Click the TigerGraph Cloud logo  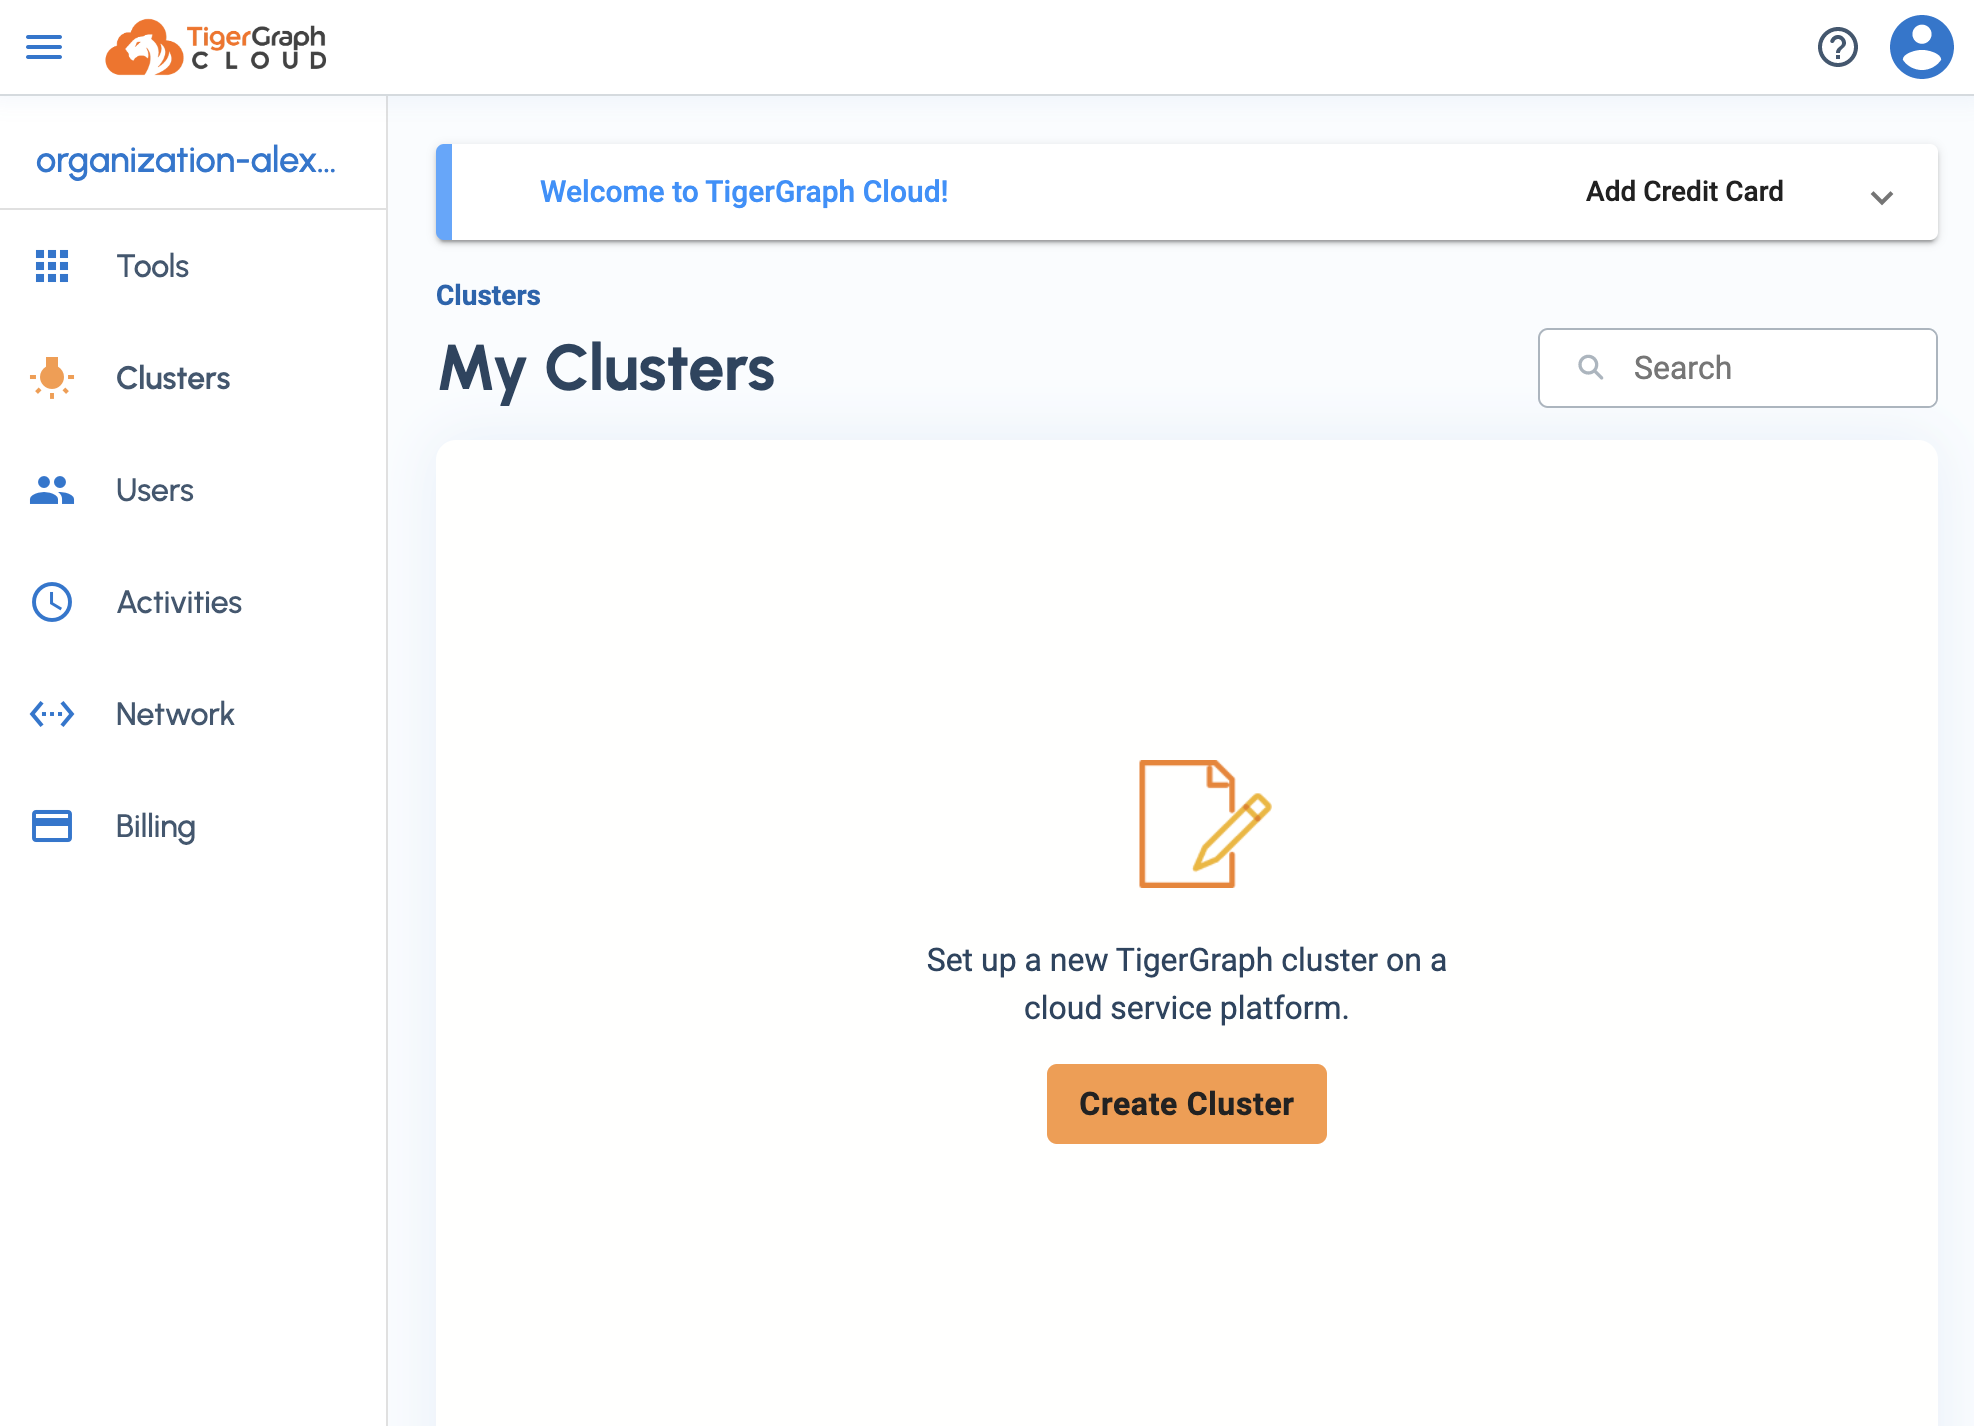(216, 47)
